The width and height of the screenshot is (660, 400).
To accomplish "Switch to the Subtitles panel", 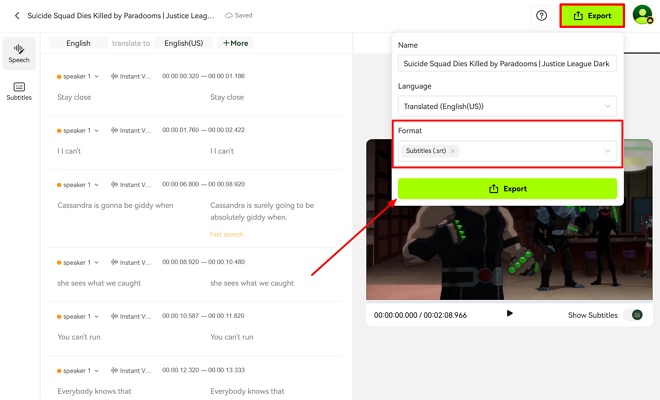I will 19,91.
